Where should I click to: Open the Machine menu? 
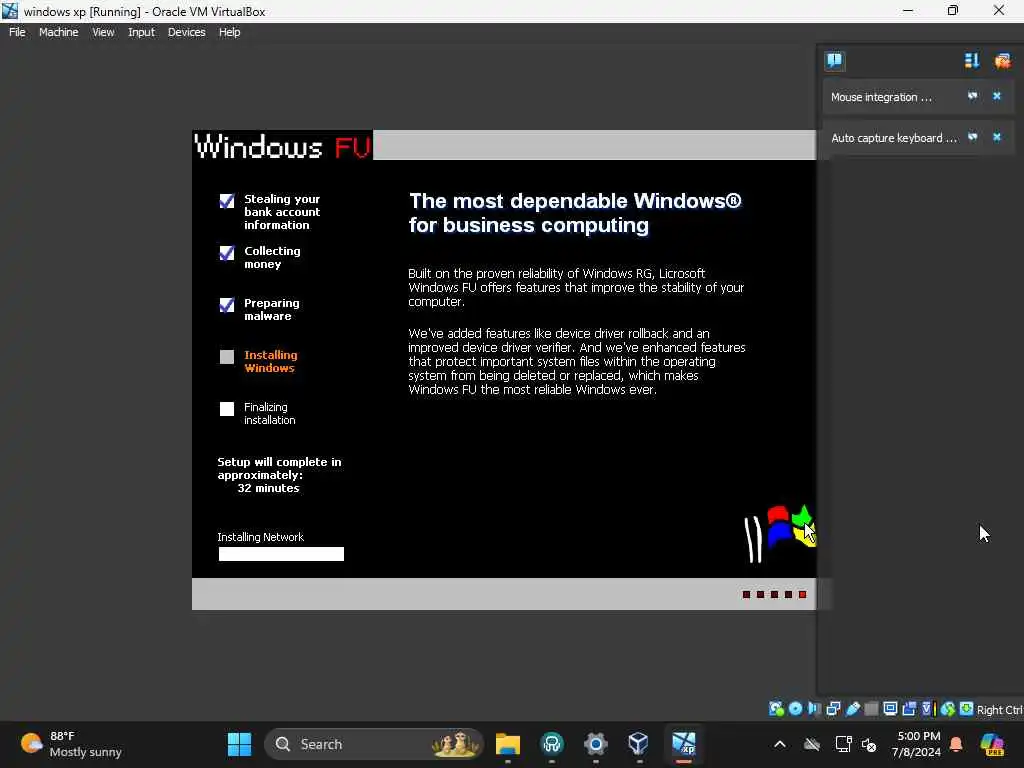58,32
